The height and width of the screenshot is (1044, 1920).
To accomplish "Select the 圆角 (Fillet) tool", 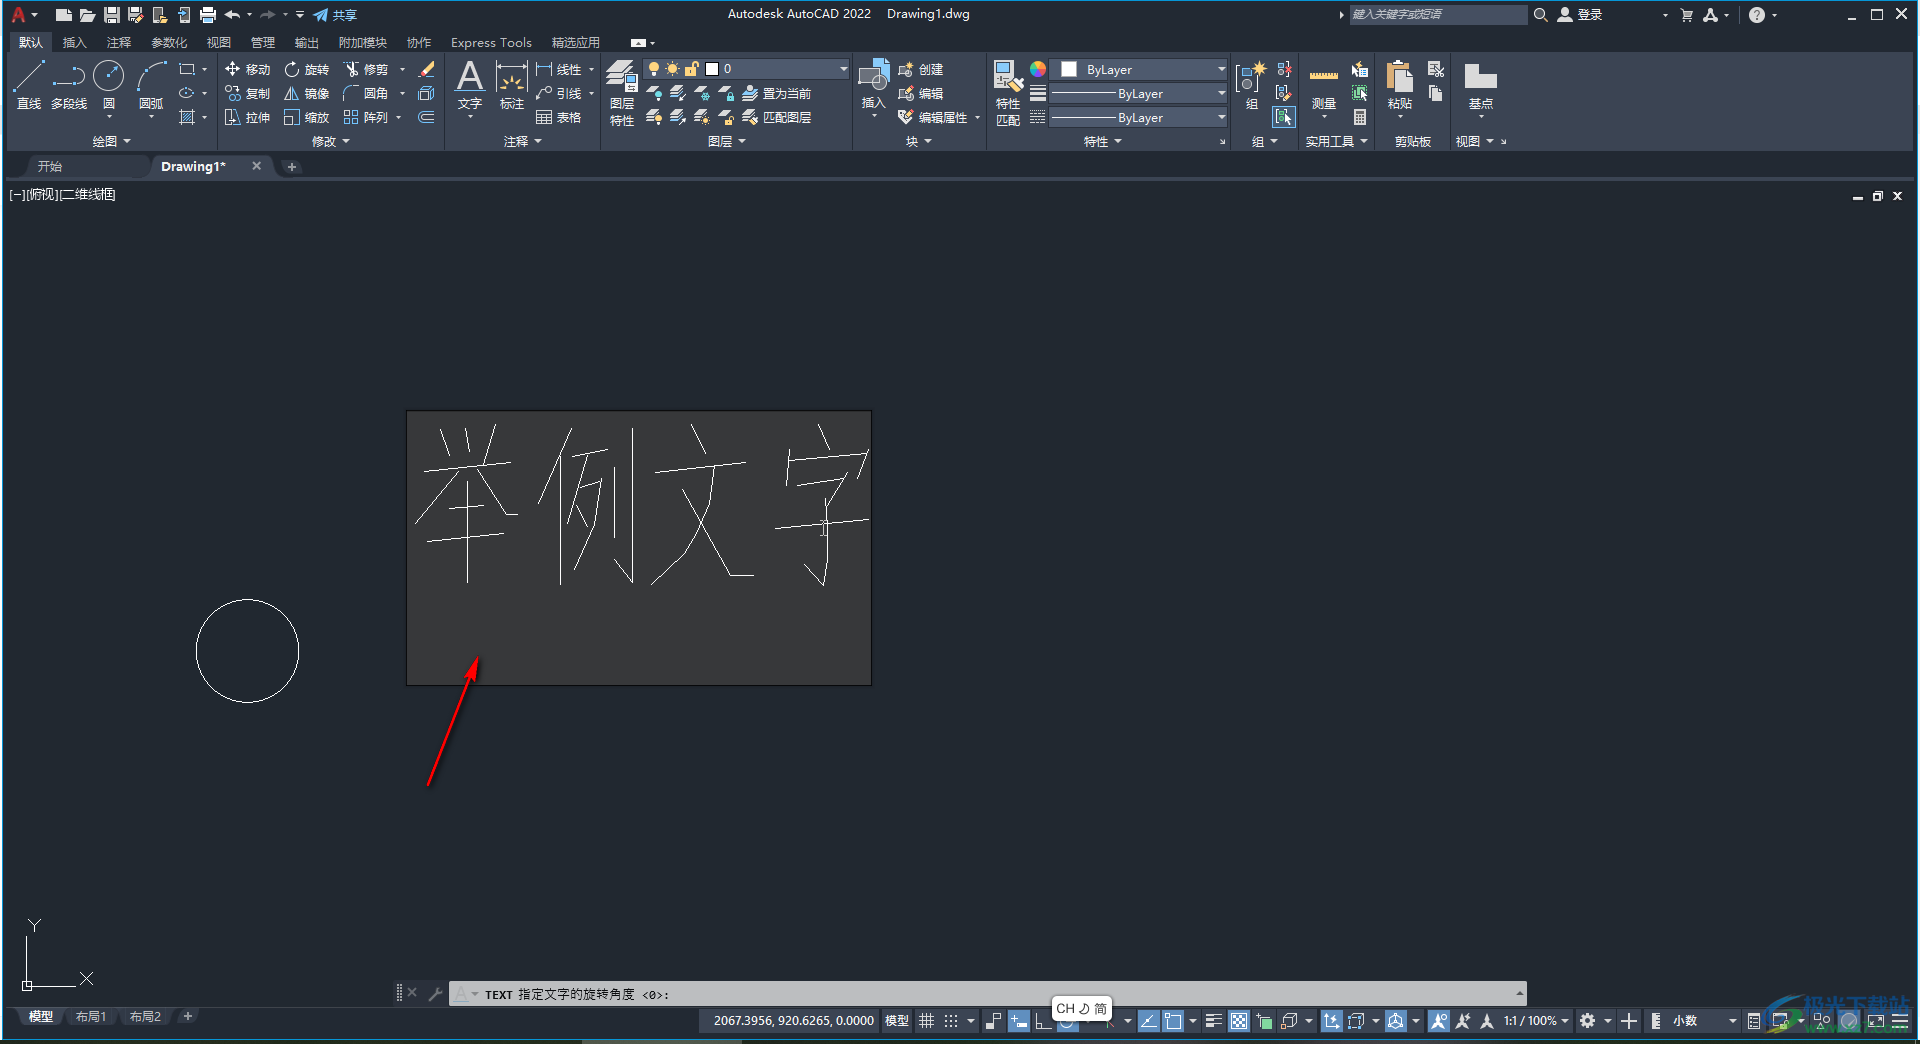I will point(366,93).
